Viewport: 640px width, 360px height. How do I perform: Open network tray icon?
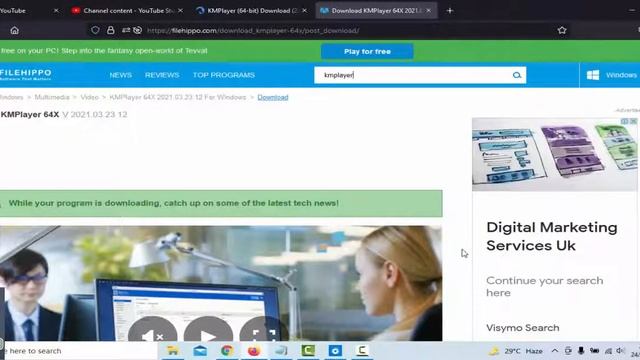coord(608,351)
